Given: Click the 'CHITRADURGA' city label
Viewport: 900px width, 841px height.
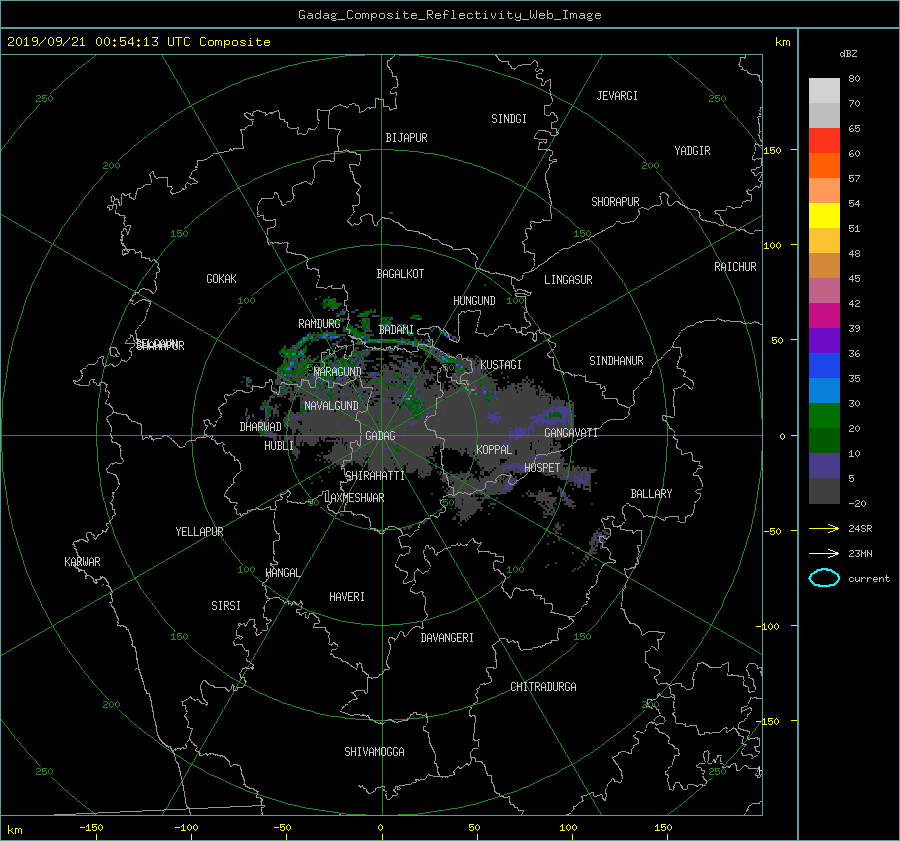Looking at the screenshot, I should pos(543,687).
